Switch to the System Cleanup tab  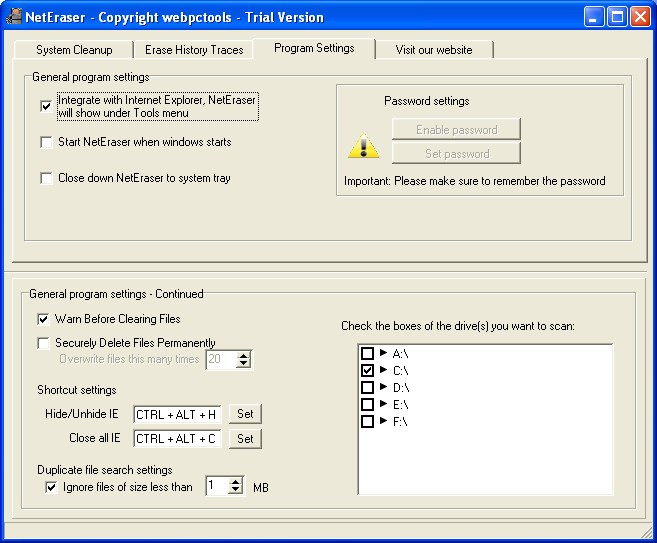pyautogui.click(x=74, y=50)
